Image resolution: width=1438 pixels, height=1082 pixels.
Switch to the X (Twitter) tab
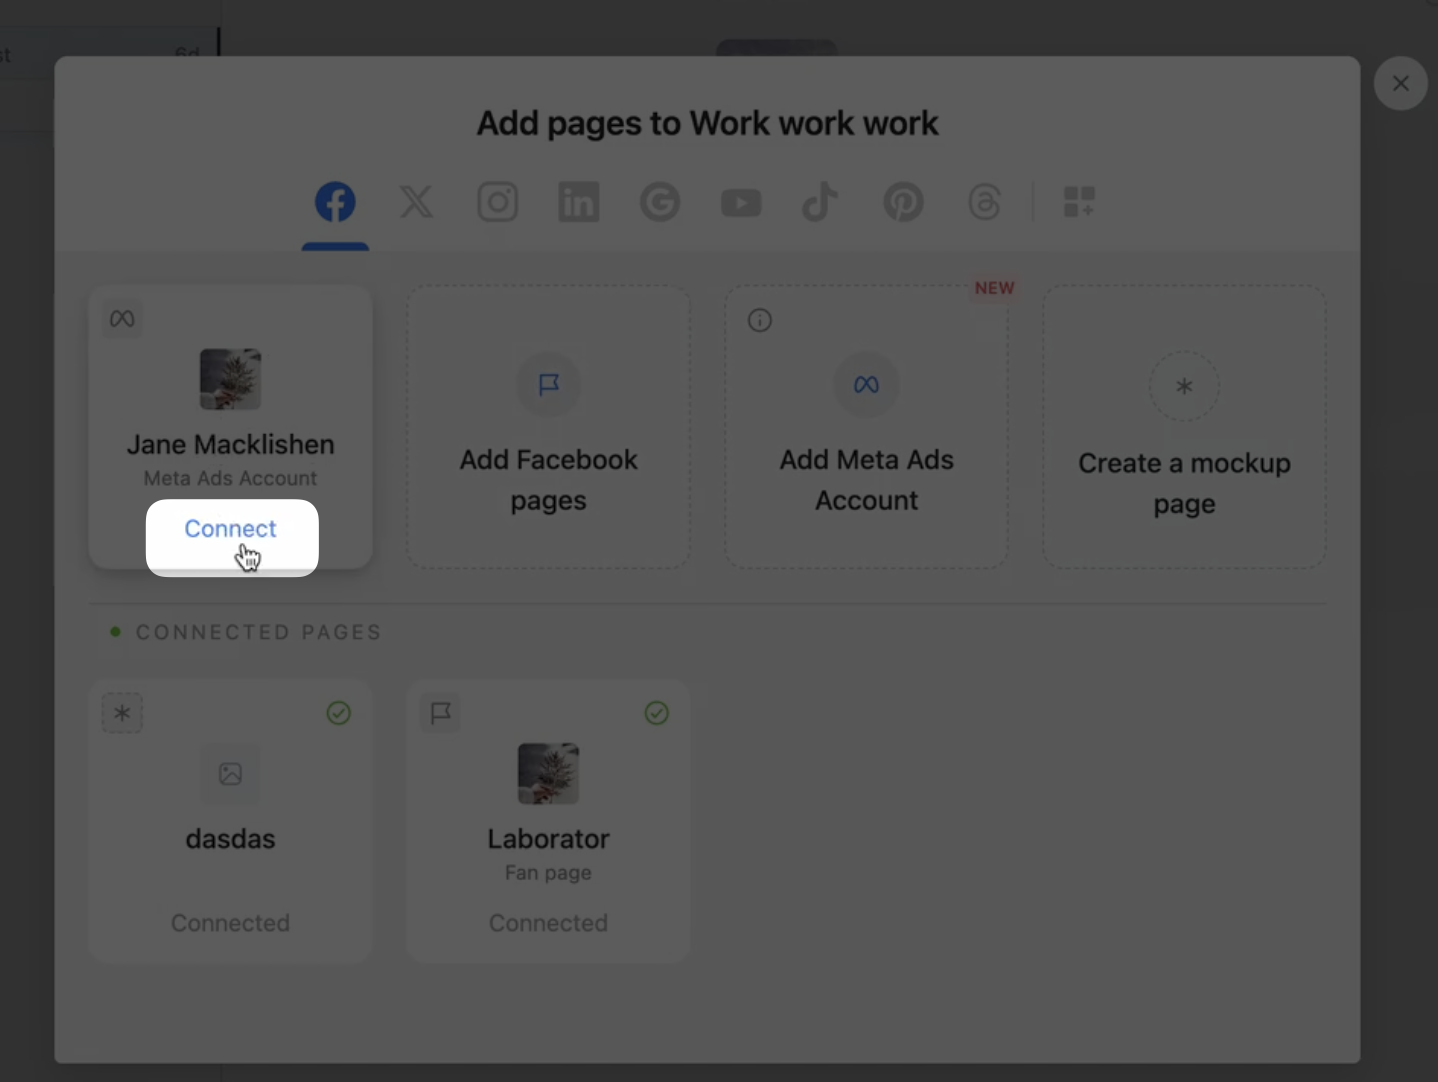click(416, 202)
